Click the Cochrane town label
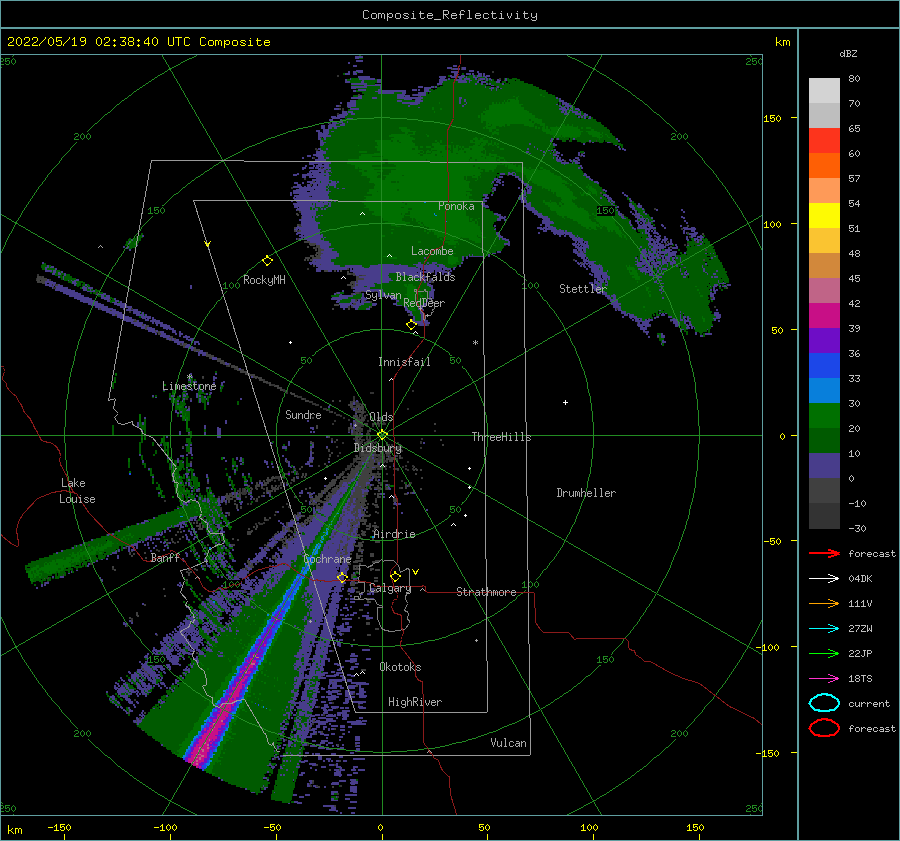Screen dimensions: 900x841 pos(327,559)
